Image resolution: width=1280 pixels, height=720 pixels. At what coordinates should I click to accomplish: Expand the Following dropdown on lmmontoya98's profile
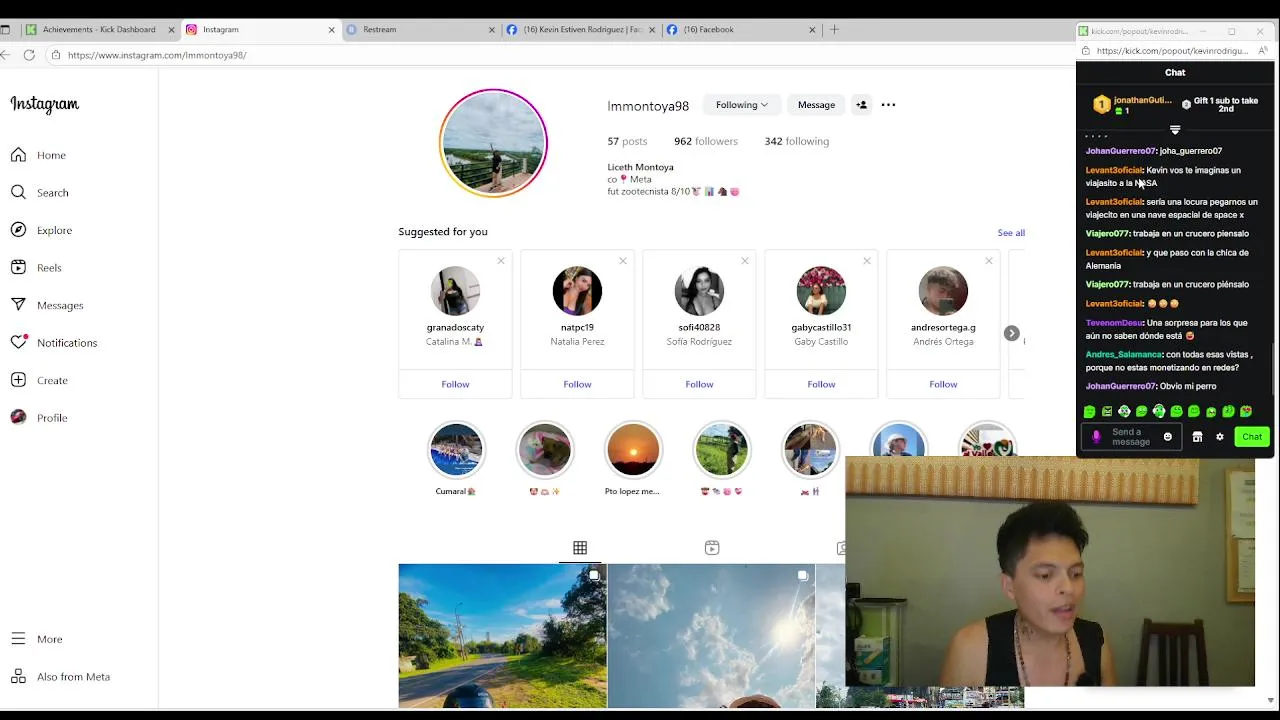[741, 105]
